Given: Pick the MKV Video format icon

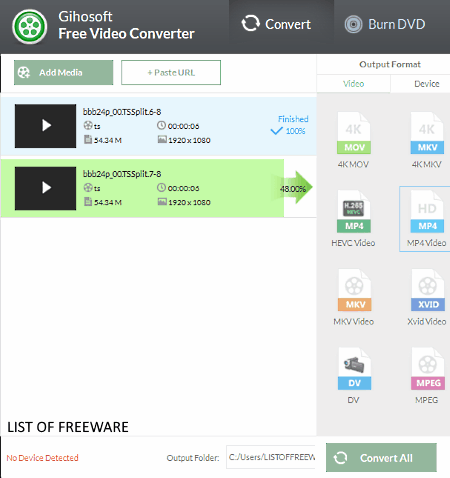Looking at the screenshot, I should pyautogui.click(x=354, y=290).
